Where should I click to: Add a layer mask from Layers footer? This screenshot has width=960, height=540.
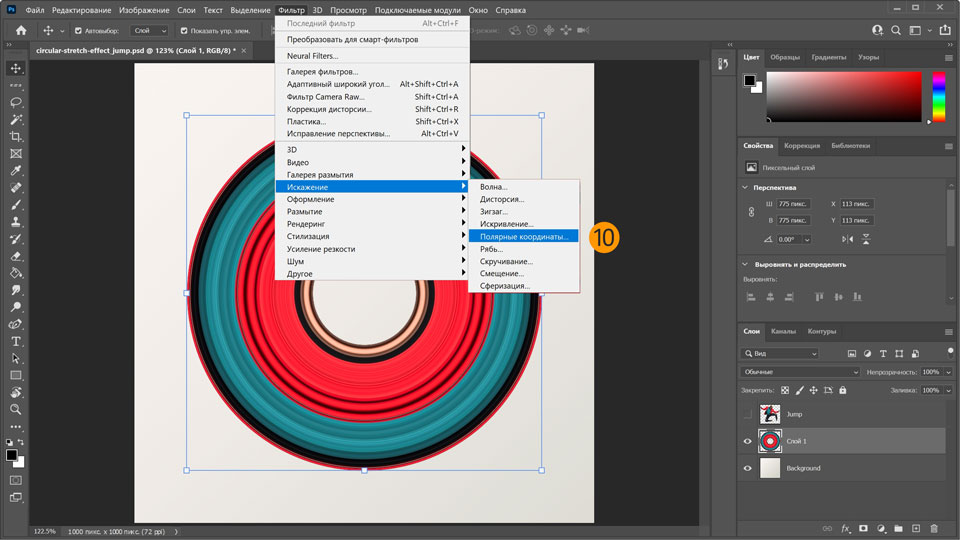pos(863,528)
